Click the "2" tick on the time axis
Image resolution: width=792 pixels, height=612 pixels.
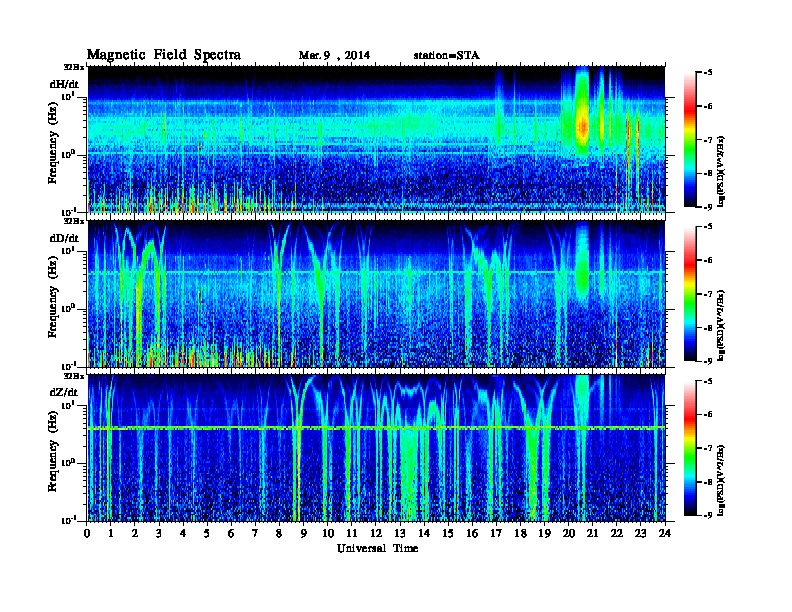[135, 533]
